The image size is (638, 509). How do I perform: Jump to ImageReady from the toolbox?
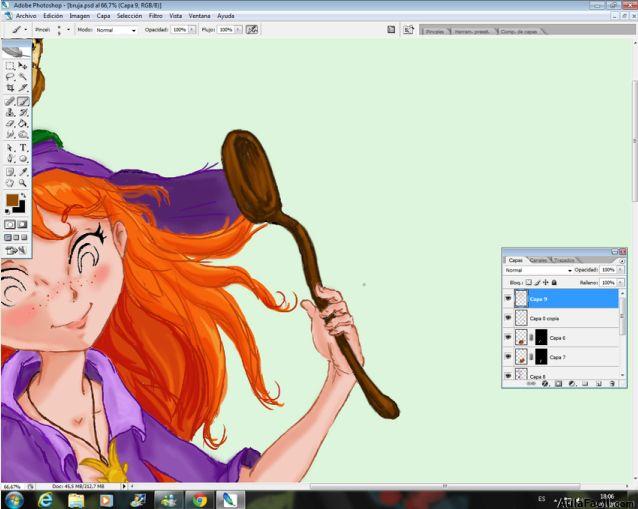click(16, 251)
